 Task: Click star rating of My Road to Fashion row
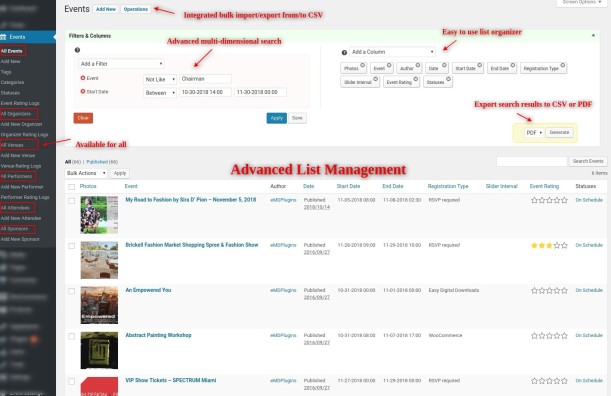549,200
